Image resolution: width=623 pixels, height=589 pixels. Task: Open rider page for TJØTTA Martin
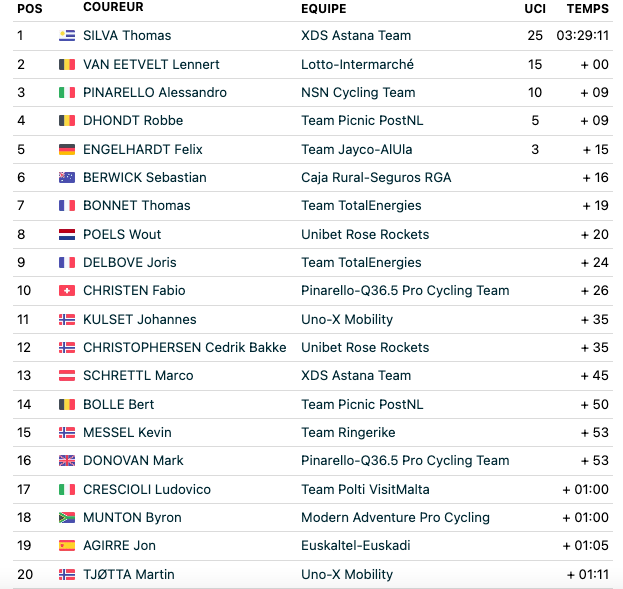pyautogui.click(x=129, y=574)
